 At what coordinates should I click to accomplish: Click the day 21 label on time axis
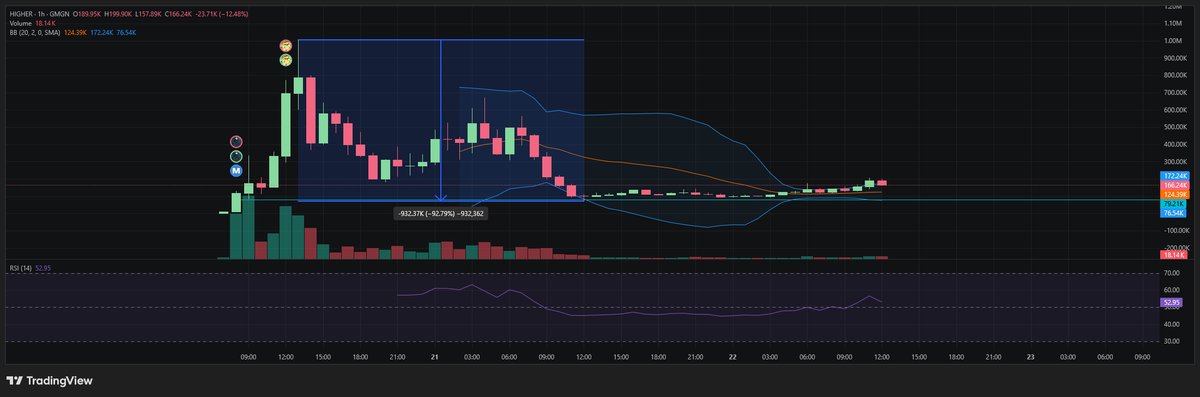[435, 356]
